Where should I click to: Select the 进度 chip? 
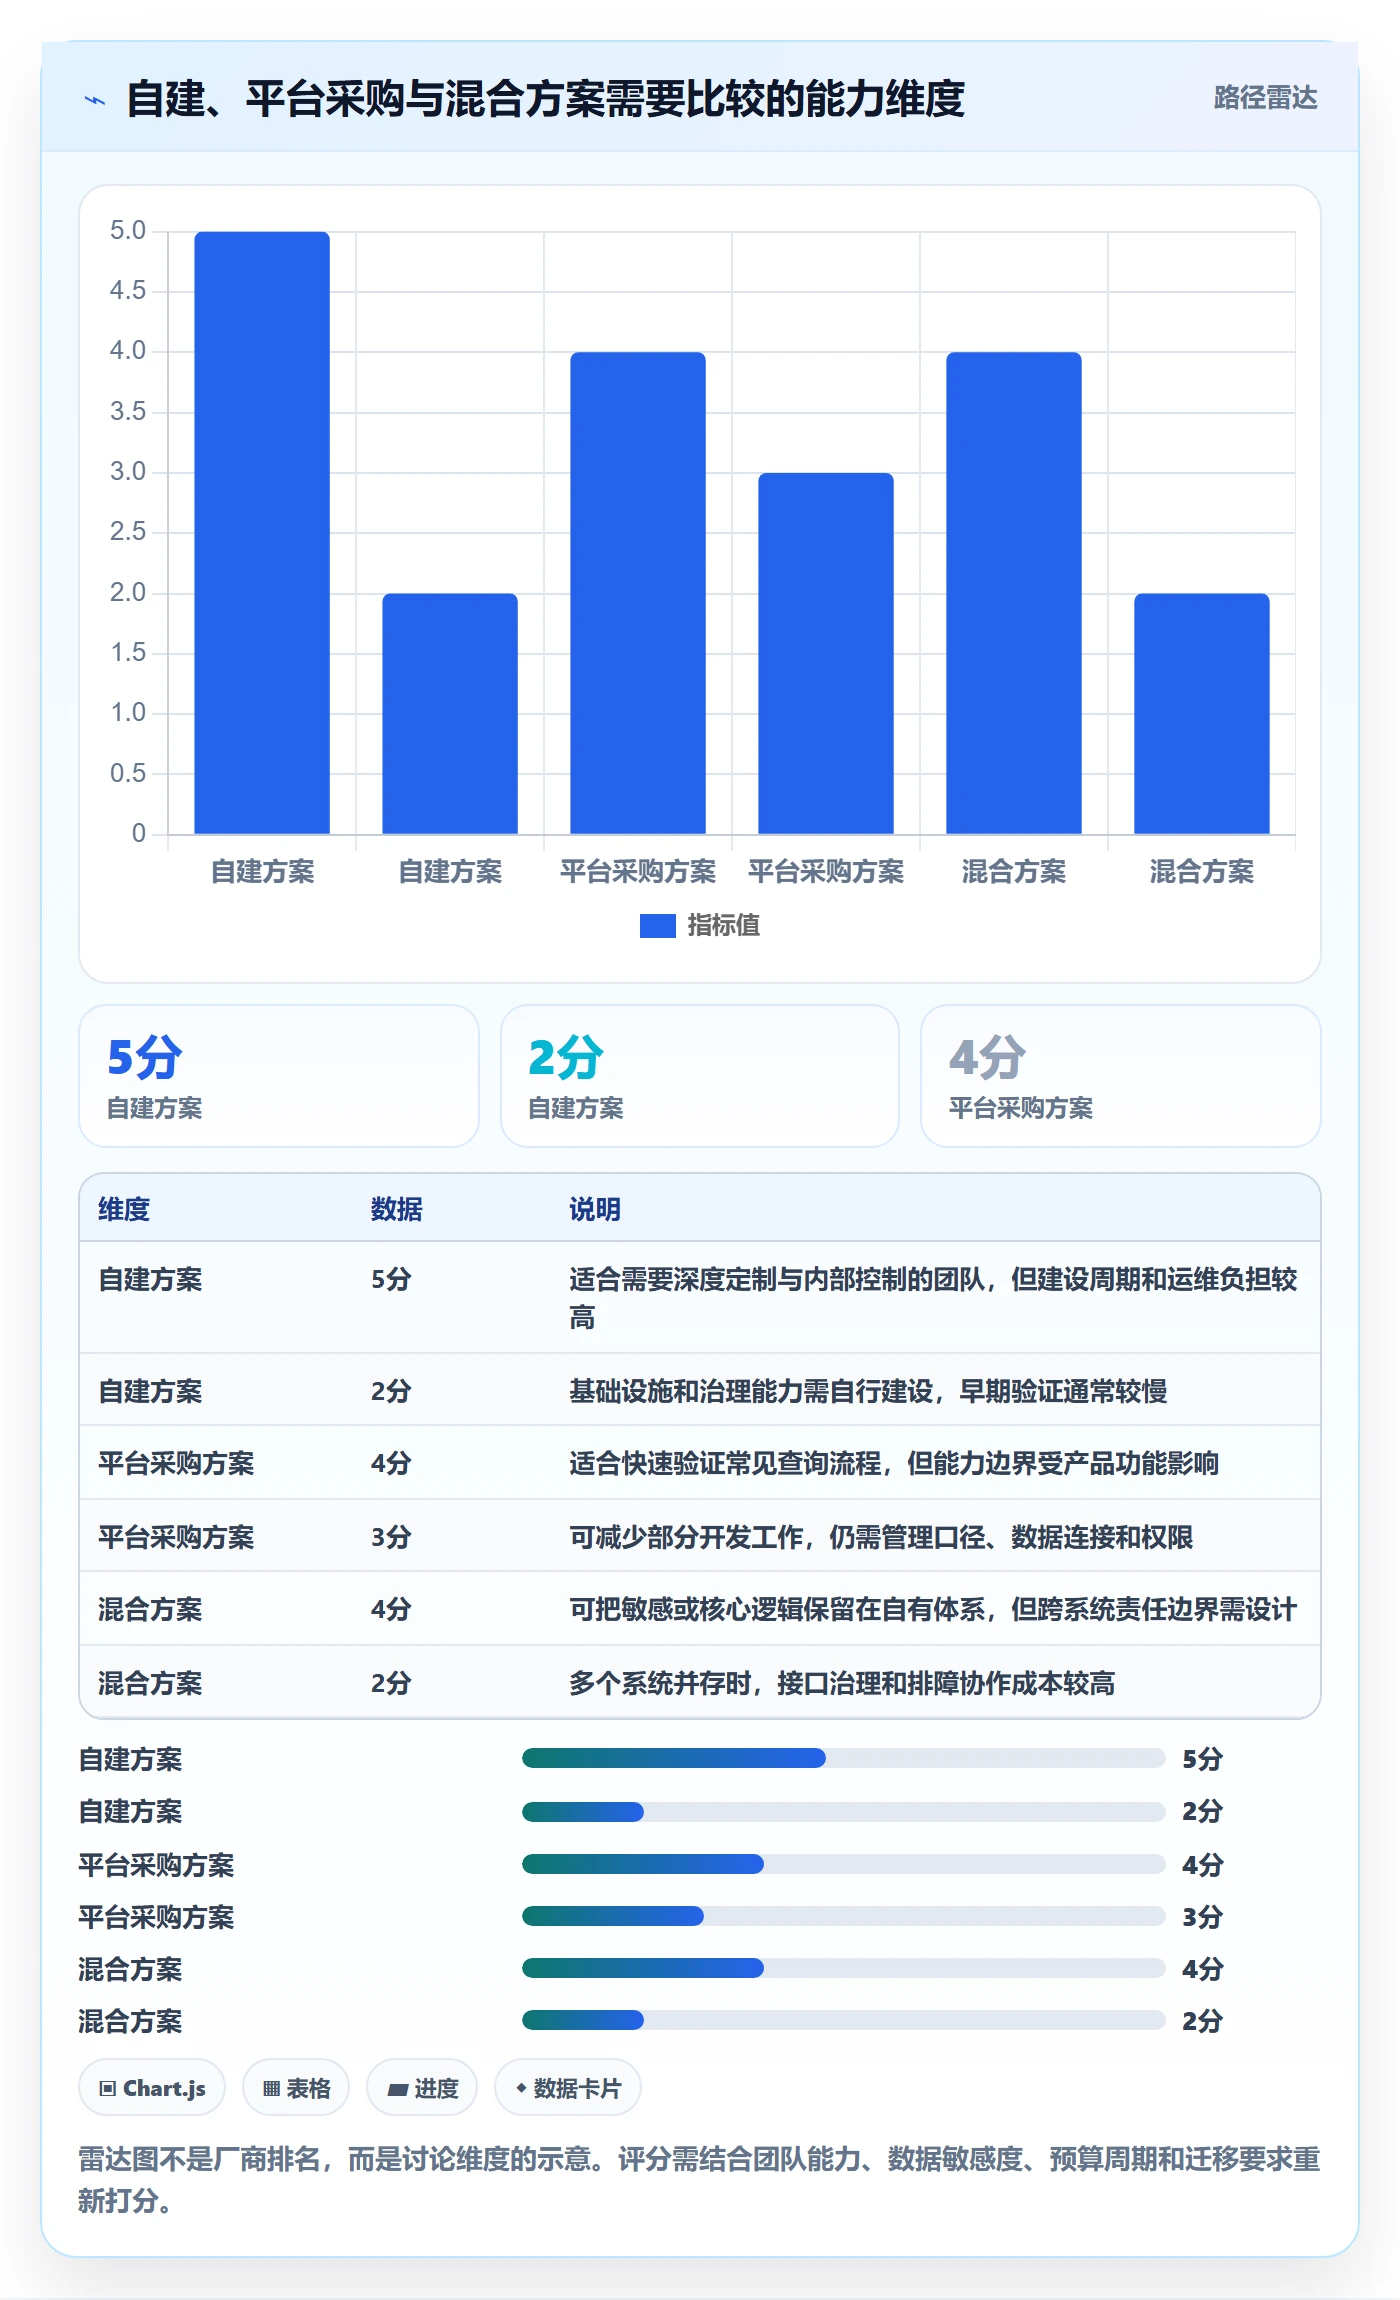click(422, 2088)
